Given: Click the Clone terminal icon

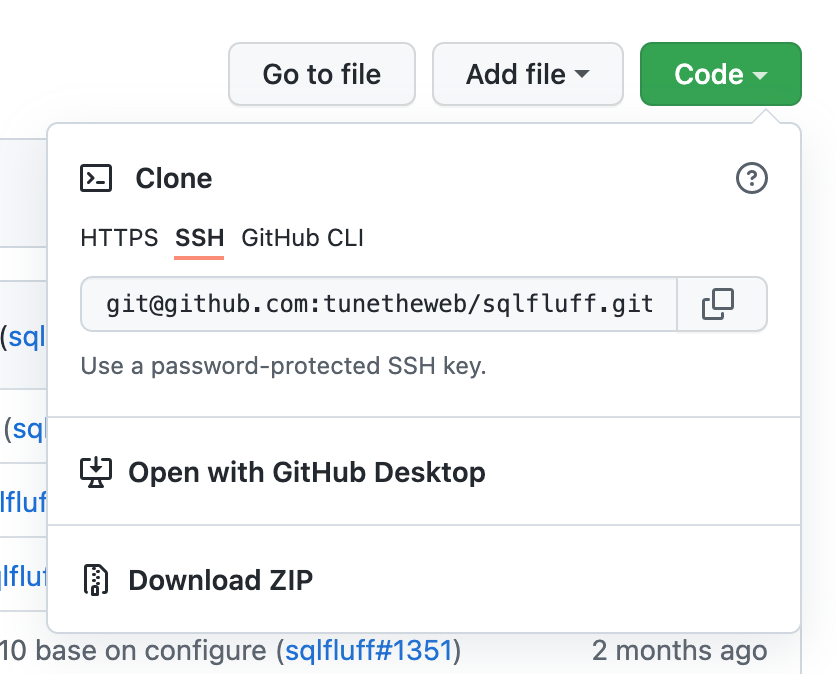Looking at the screenshot, I should pyautogui.click(x=96, y=178).
